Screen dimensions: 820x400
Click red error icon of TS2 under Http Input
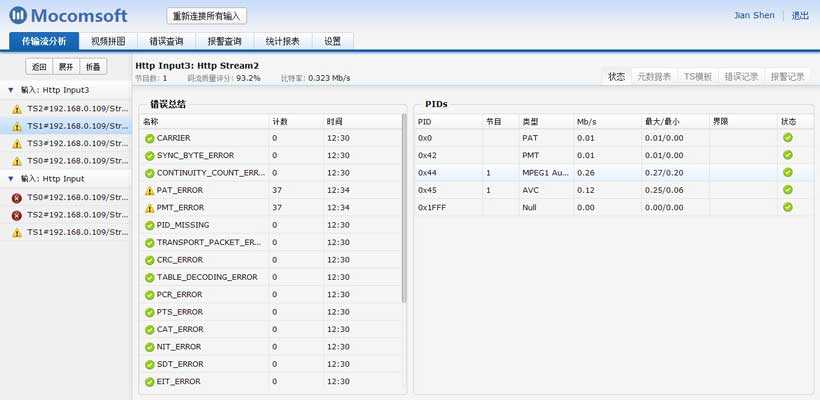17,215
